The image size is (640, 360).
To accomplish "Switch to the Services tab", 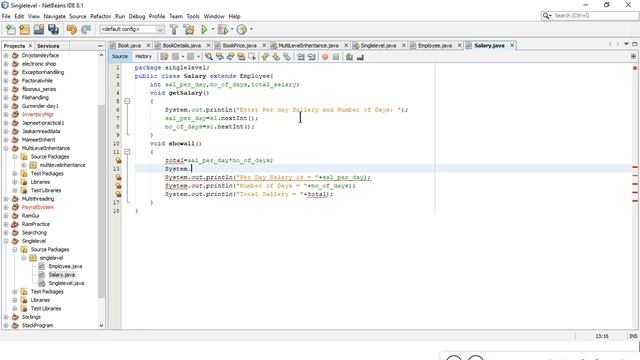I will 48,46.
